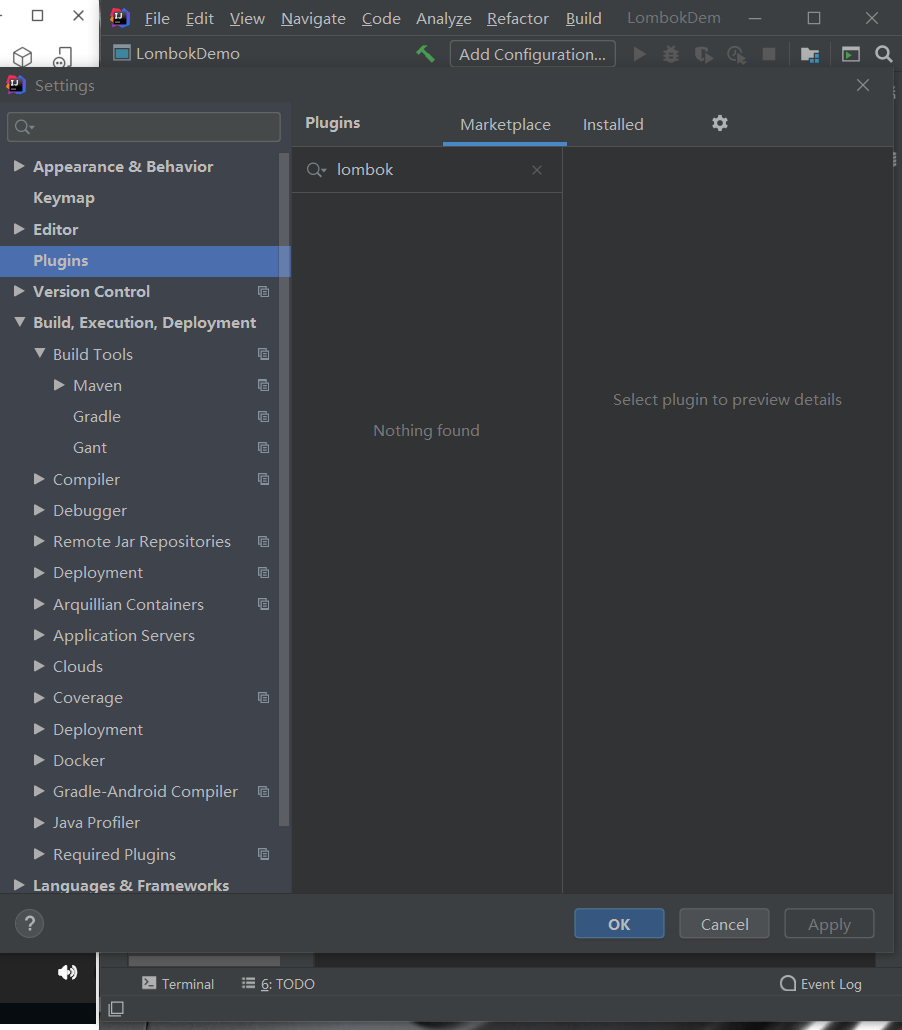Clear the lombok search with X icon
The width and height of the screenshot is (902, 1030).
537,170
